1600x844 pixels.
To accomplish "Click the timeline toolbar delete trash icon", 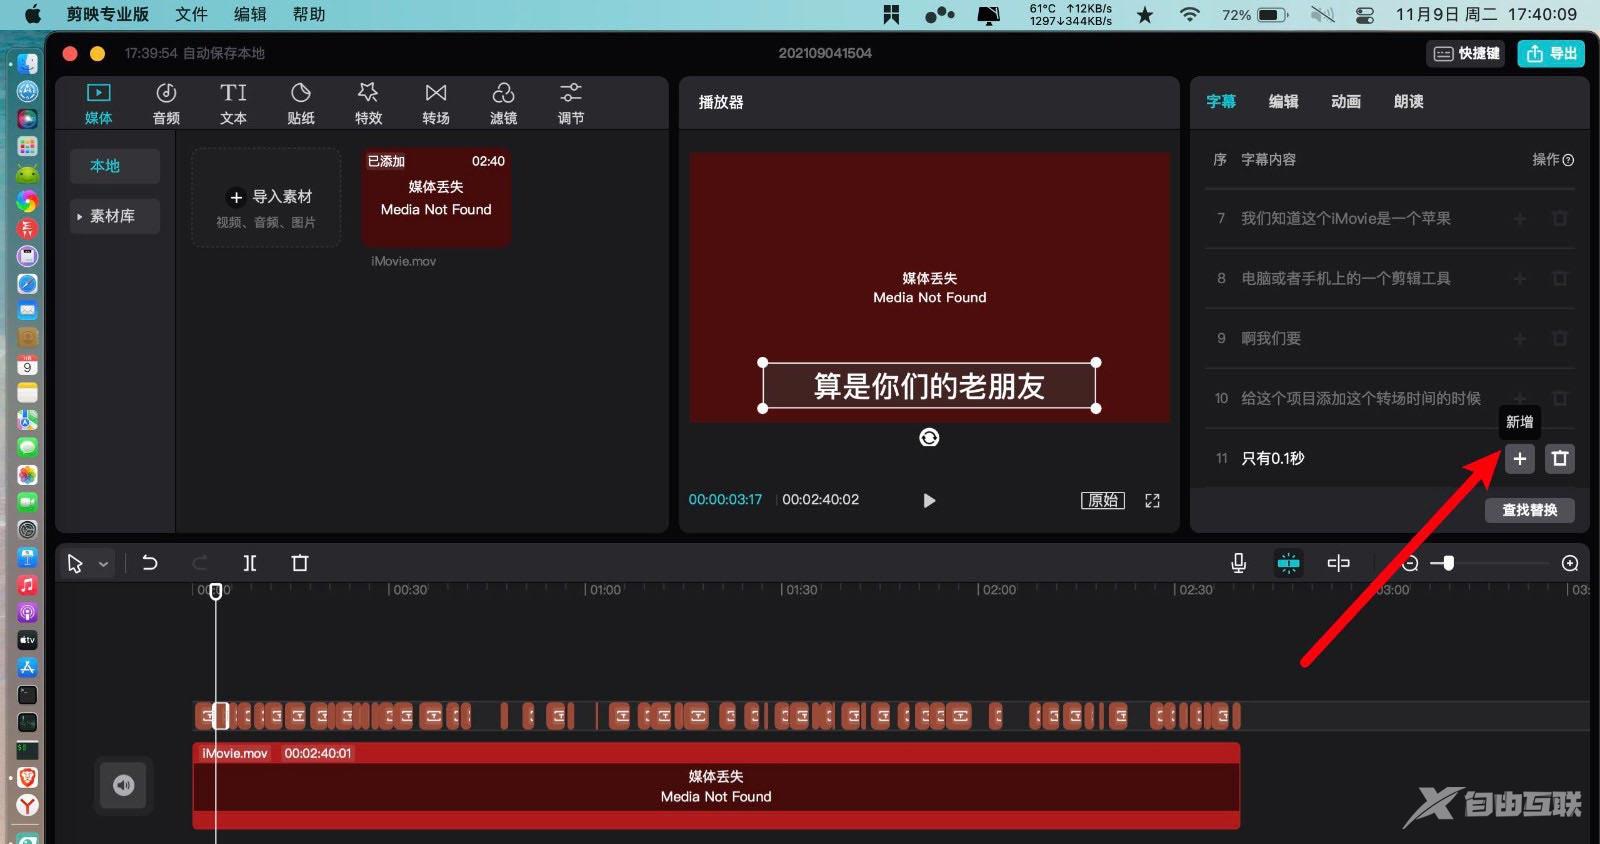I will pos(300,563).
